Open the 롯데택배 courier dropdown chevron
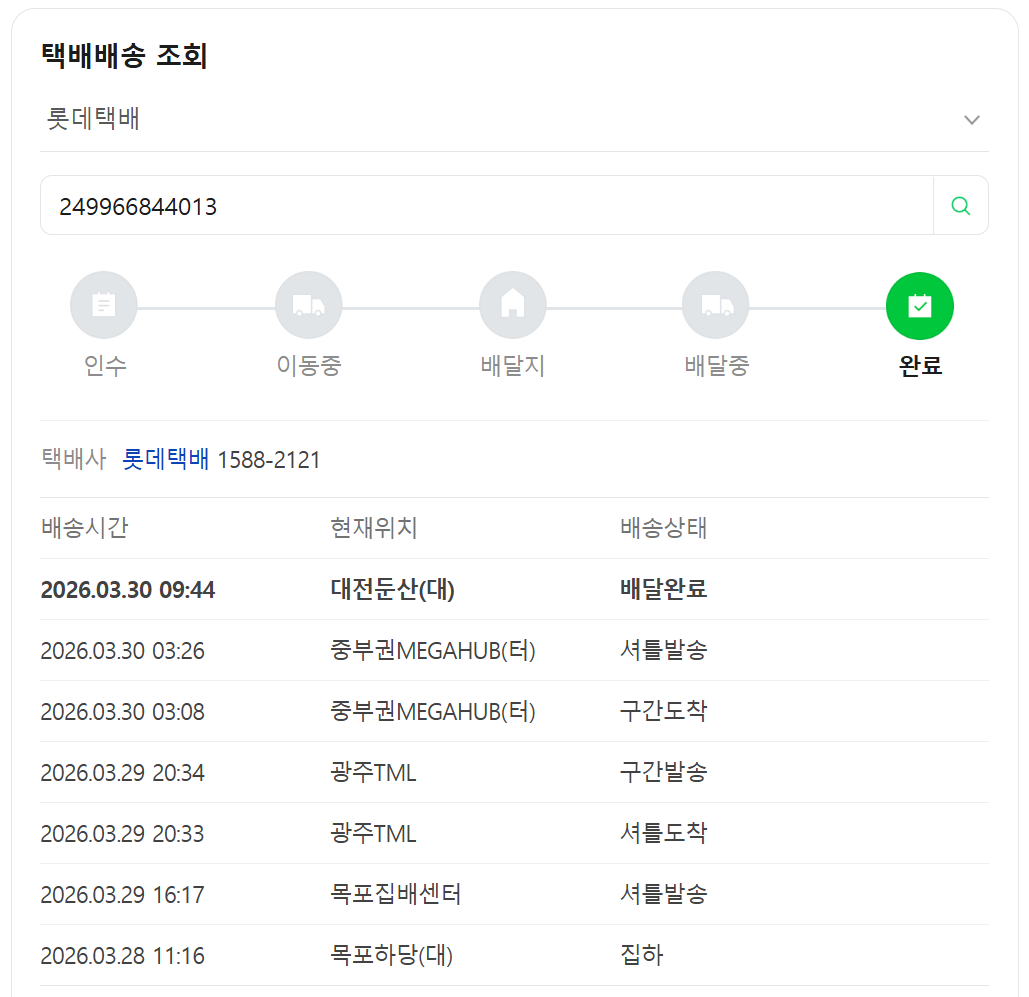 [971, 120]
